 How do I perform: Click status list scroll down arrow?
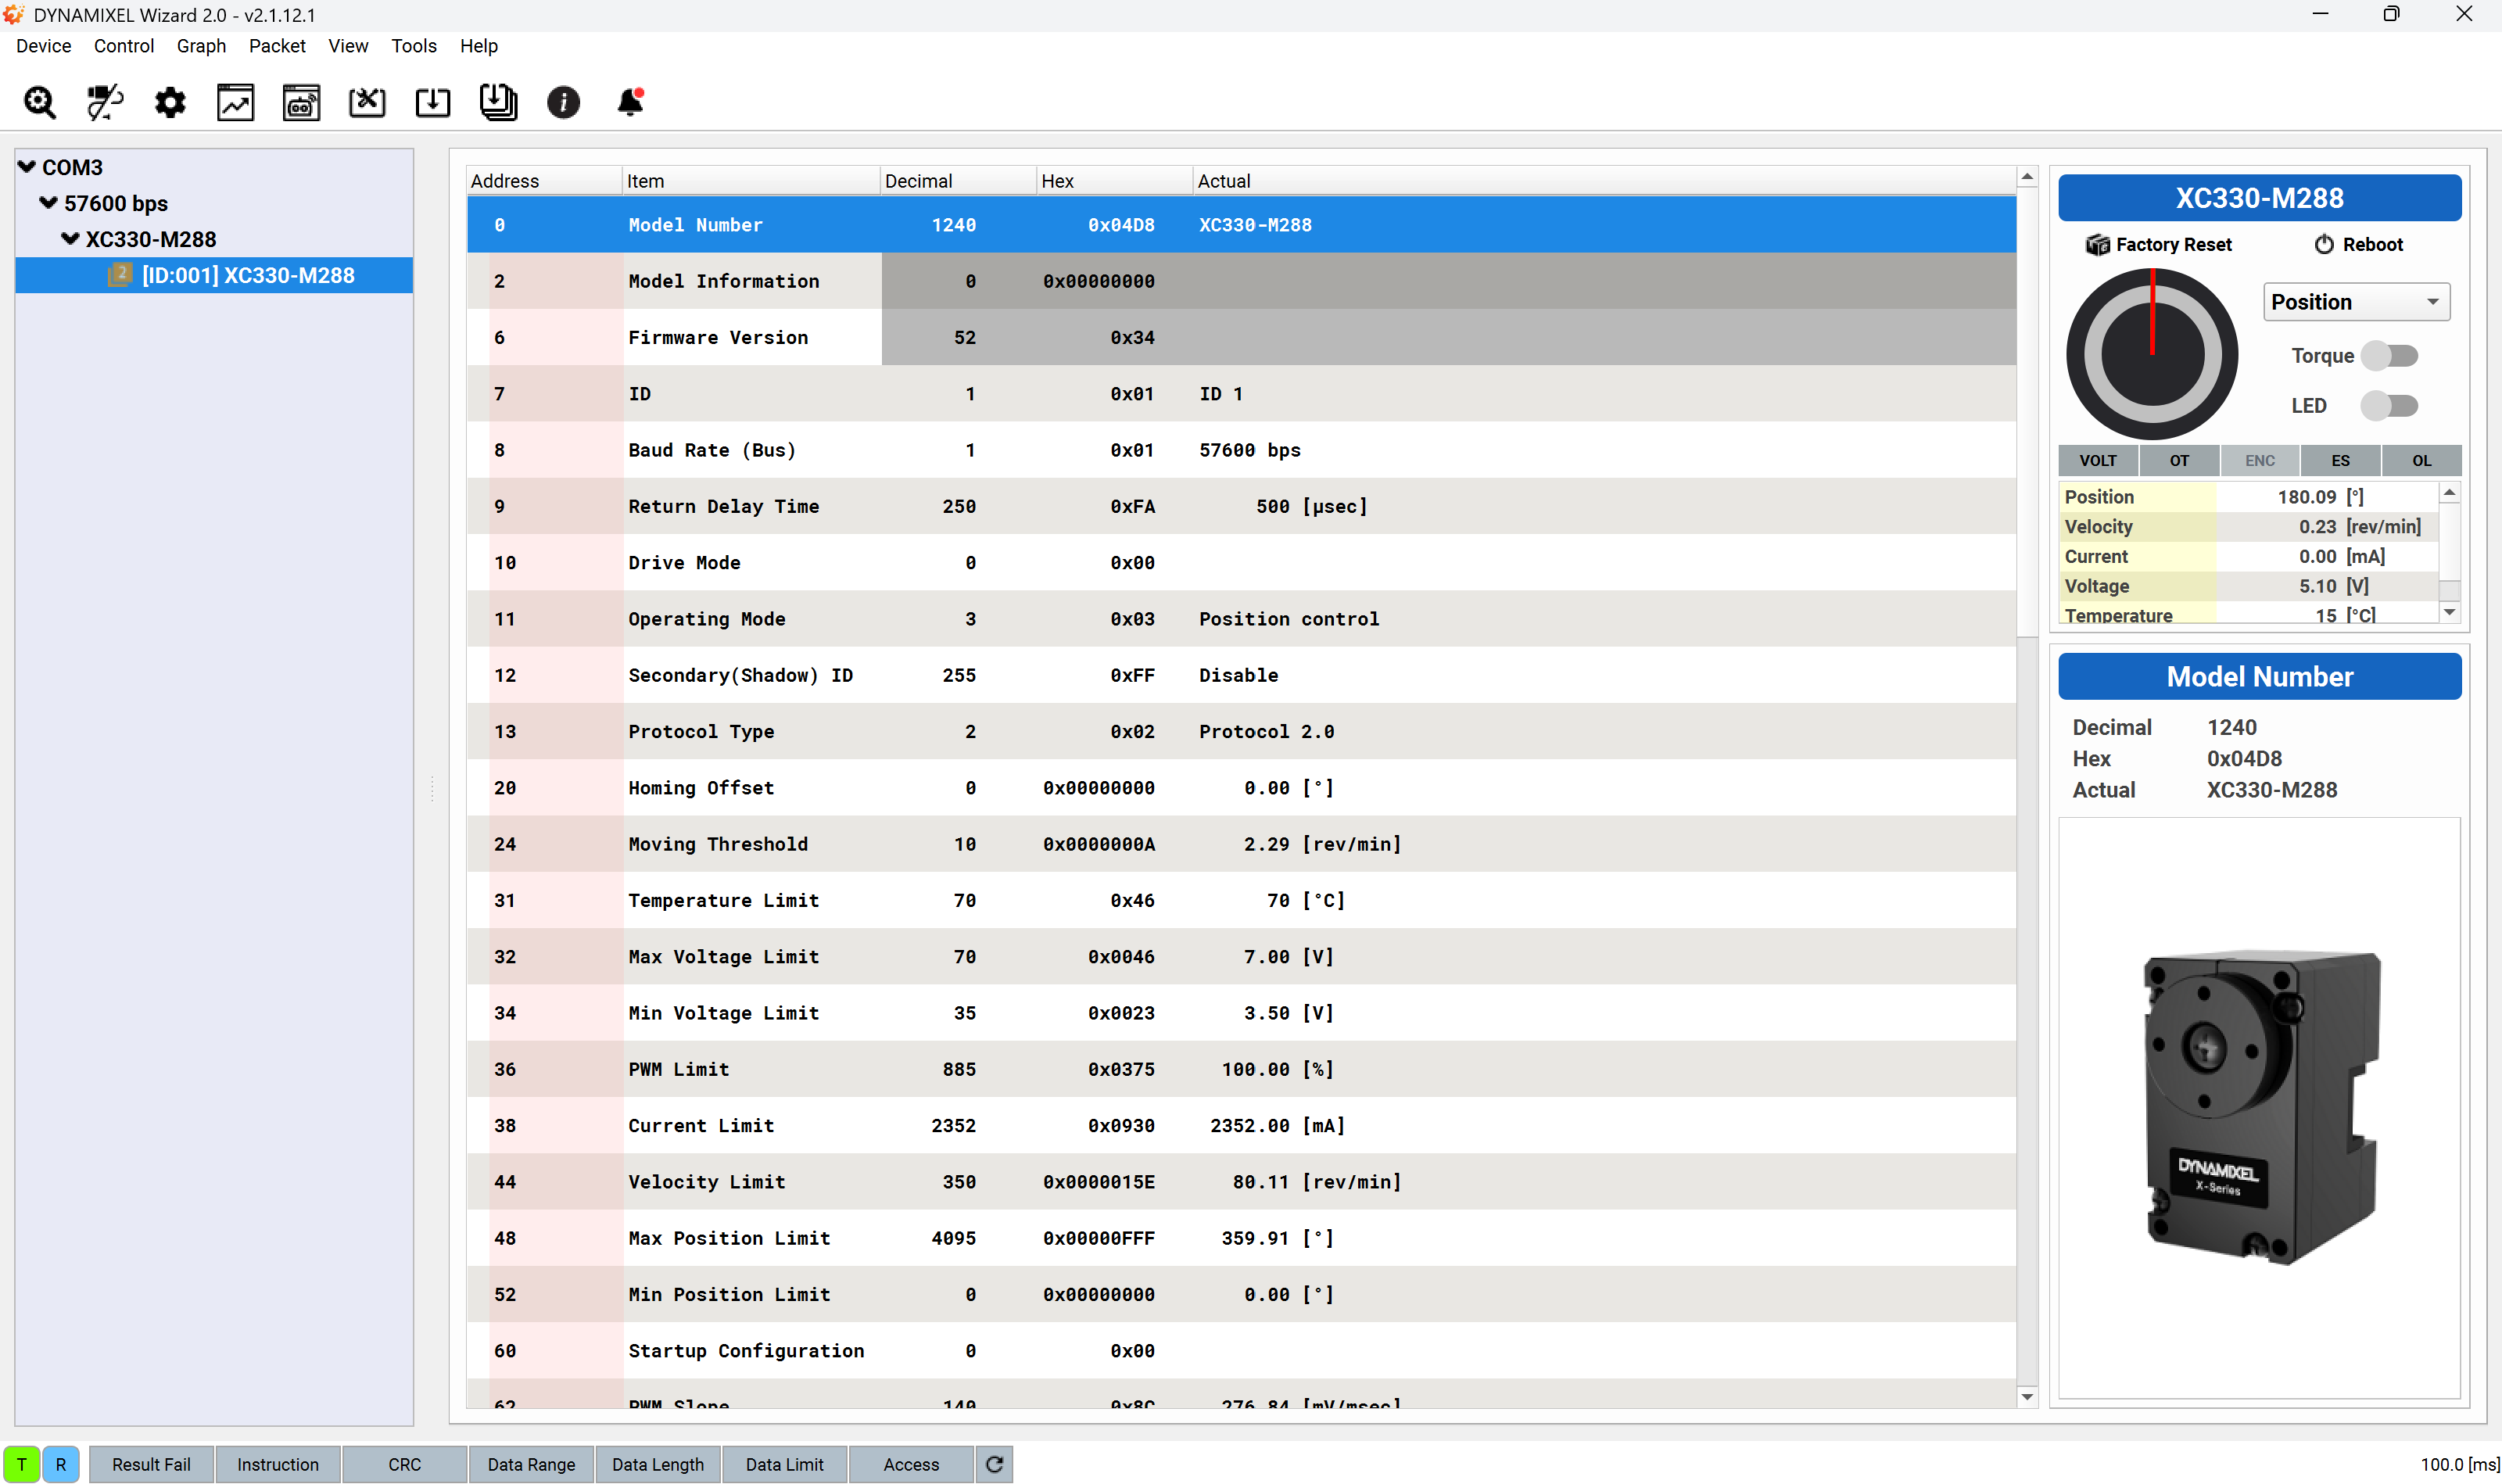click(2449, 612)
